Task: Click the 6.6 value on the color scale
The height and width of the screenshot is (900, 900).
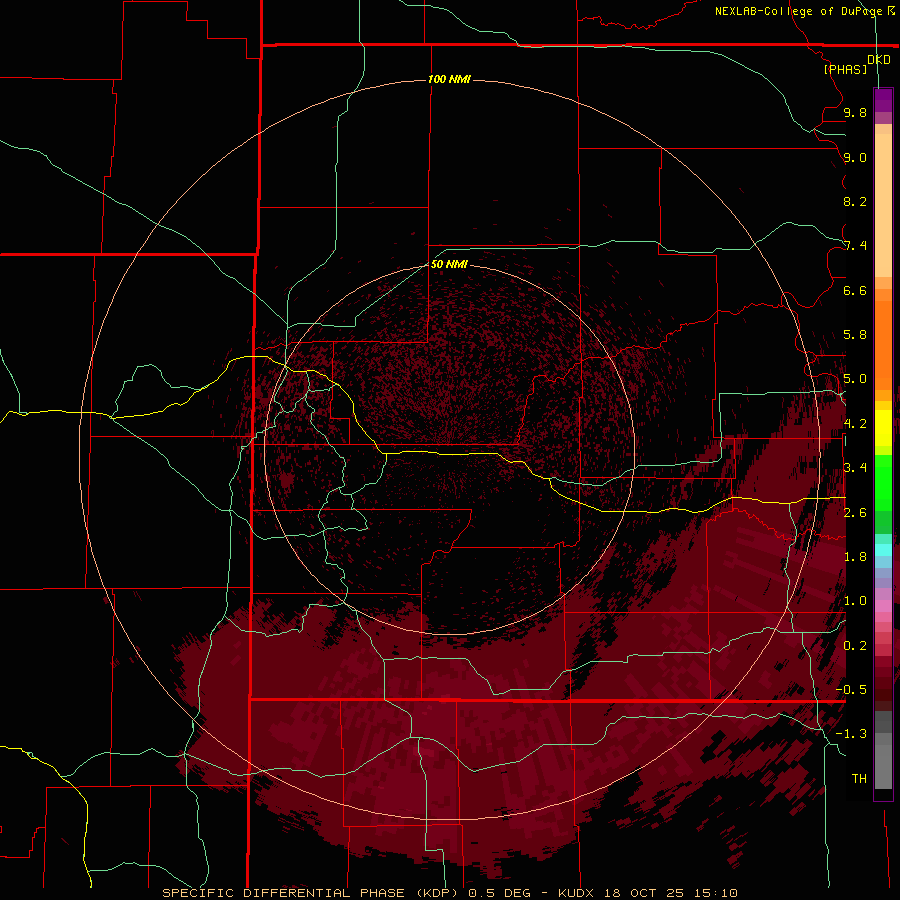Action: pyautogui.click(x=855, y=290)
